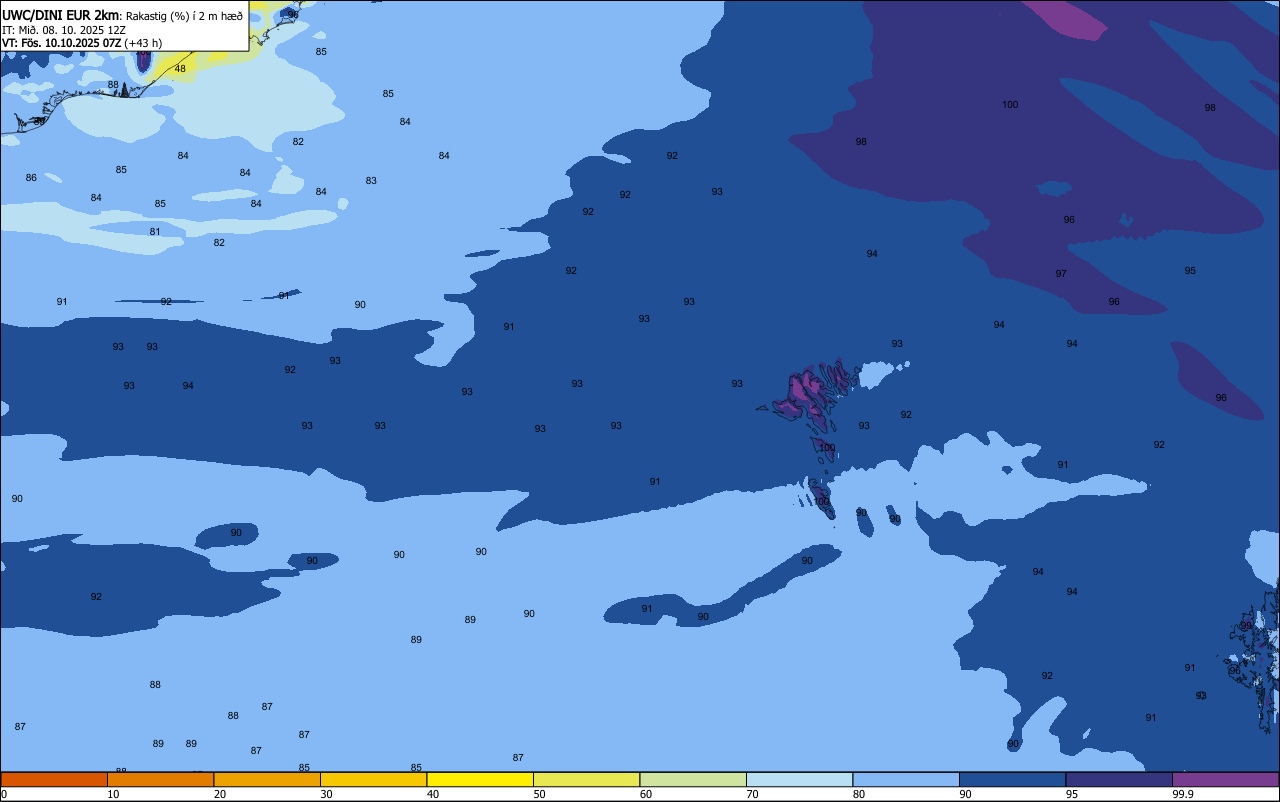The height and width of the screenshot is (802, 1280).
Task: Click the medium blue 90–95 legend segment
Action: click(1012, 779)
